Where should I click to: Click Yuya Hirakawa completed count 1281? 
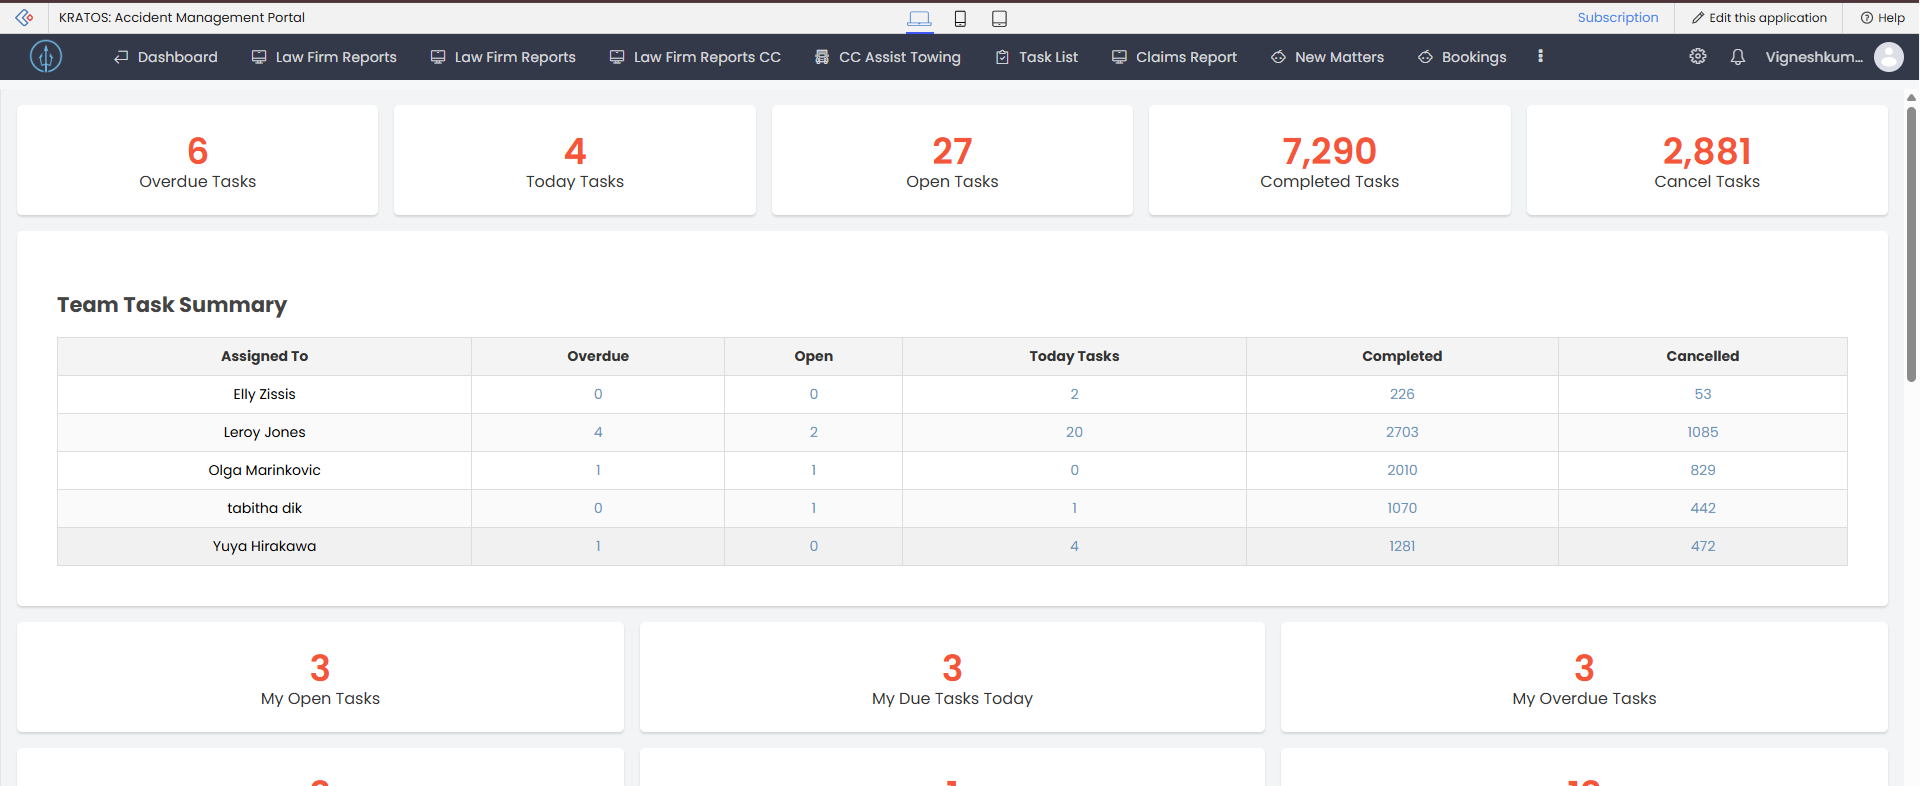(x=1402, y=546)
